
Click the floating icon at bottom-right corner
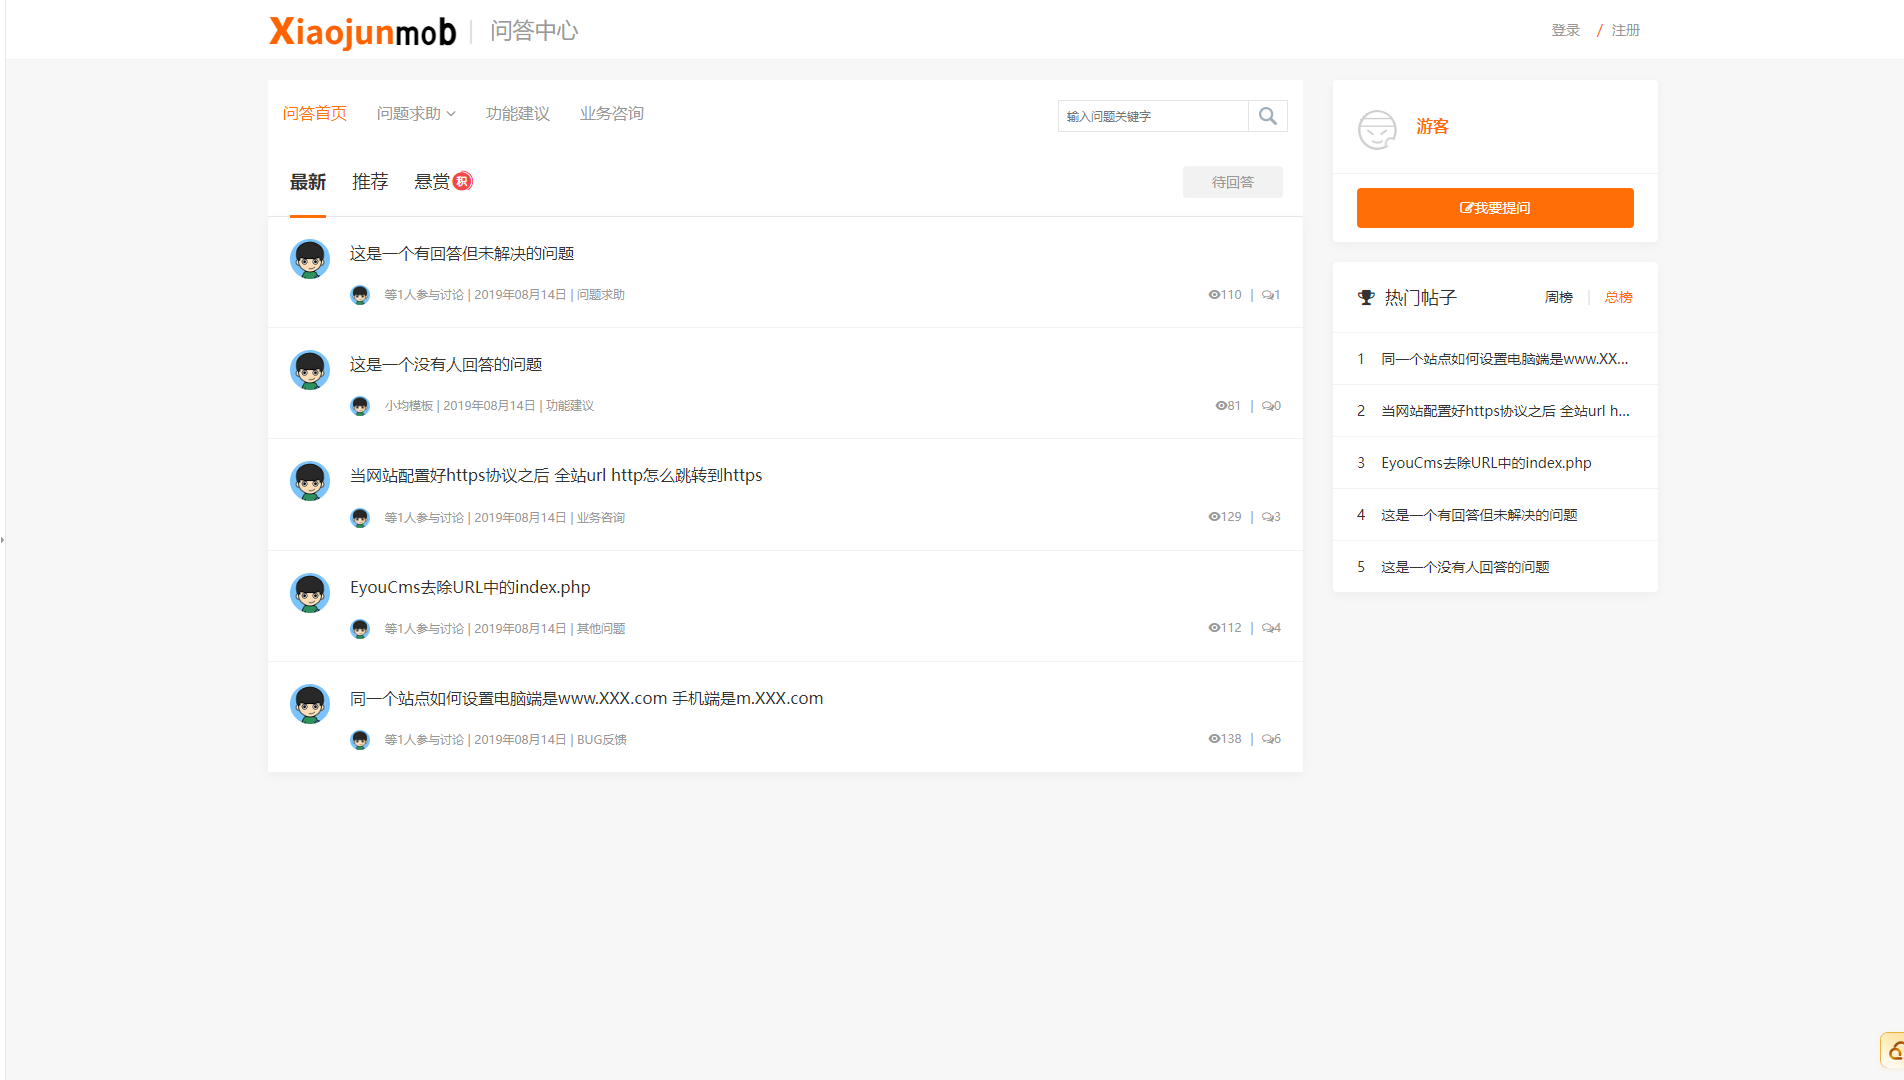coord(1894,1051)
